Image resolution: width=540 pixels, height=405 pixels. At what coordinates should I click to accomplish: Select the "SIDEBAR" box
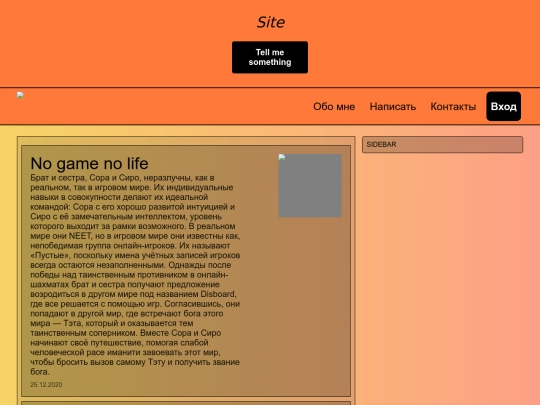(442, 144)
